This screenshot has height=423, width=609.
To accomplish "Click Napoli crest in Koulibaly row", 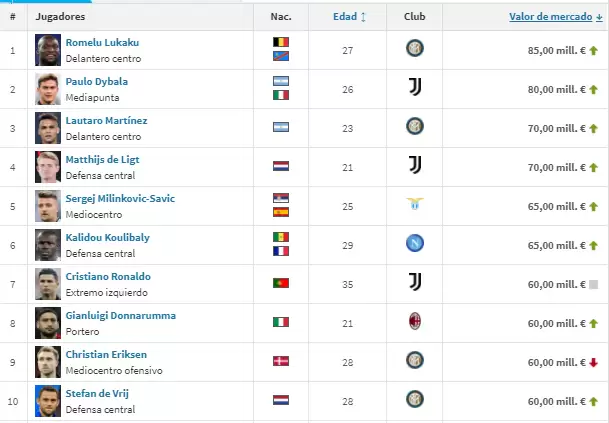I will coord(414,243).
